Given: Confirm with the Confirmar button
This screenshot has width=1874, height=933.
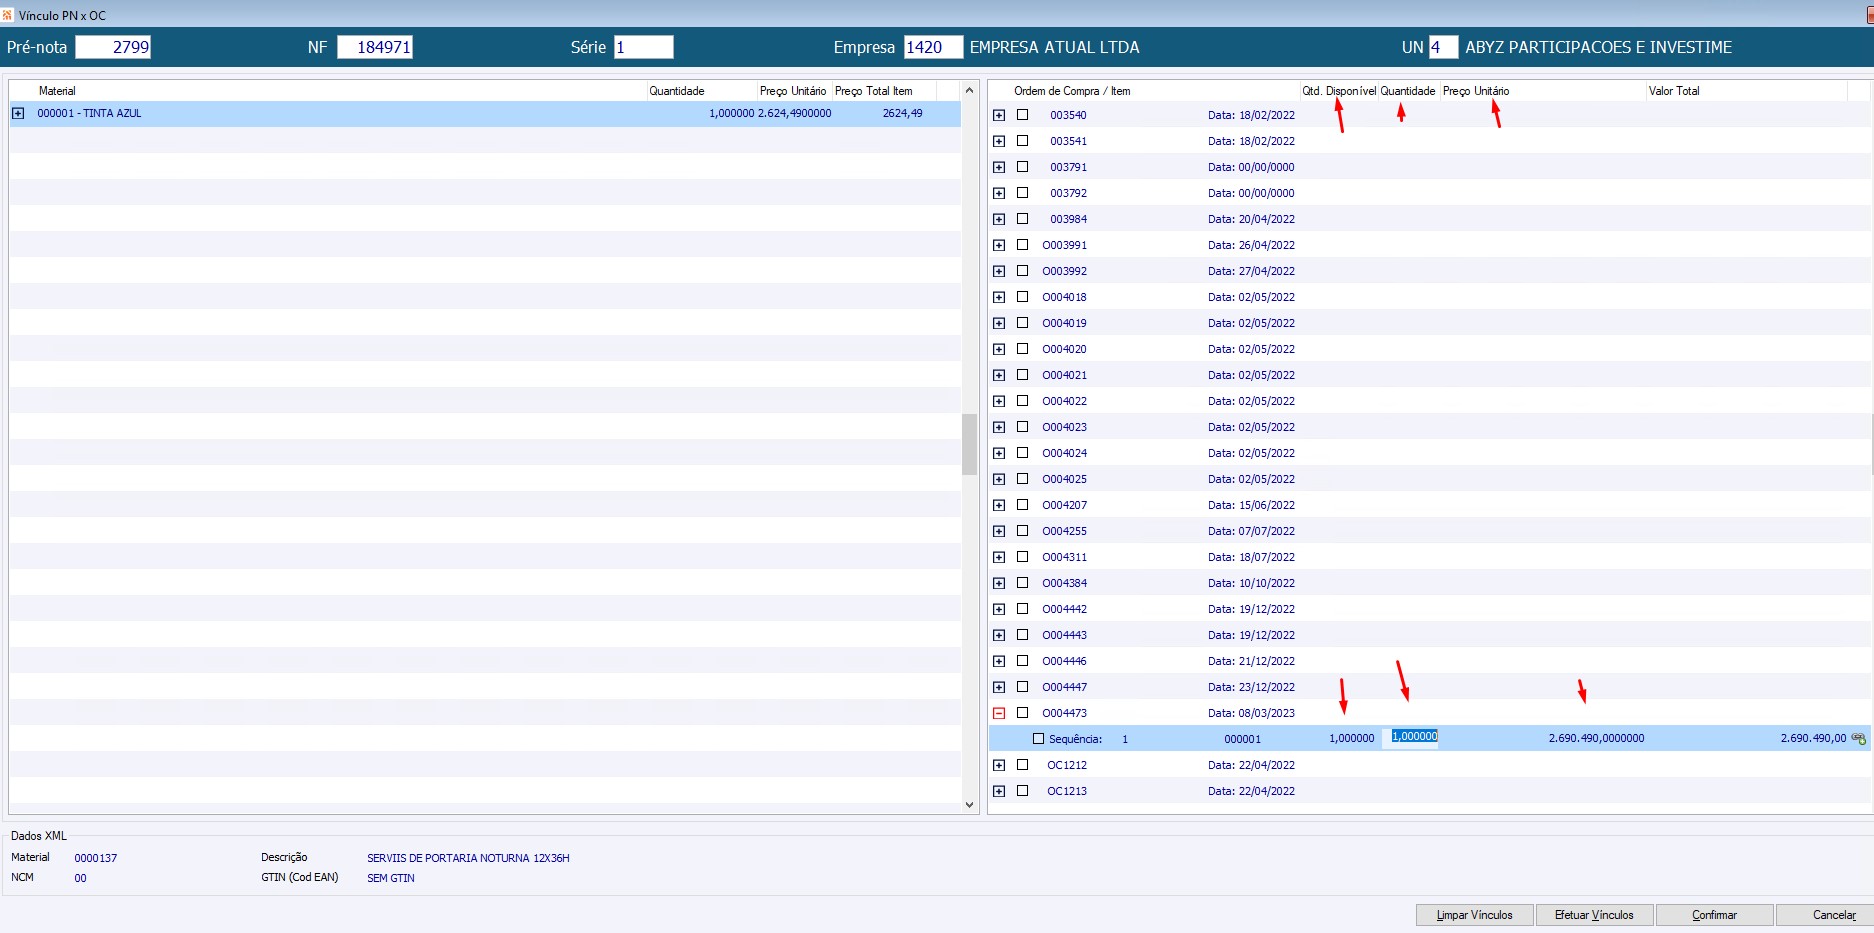Looking at the screenshot, I should coord(1714,915).
